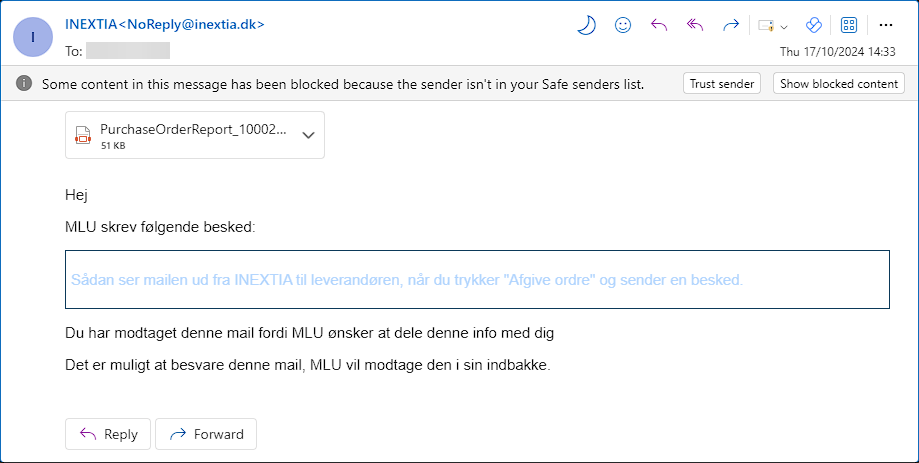This screenshot has height=463, width=919.
Task: Open the Apps grid icon
Action: [849, 25]
